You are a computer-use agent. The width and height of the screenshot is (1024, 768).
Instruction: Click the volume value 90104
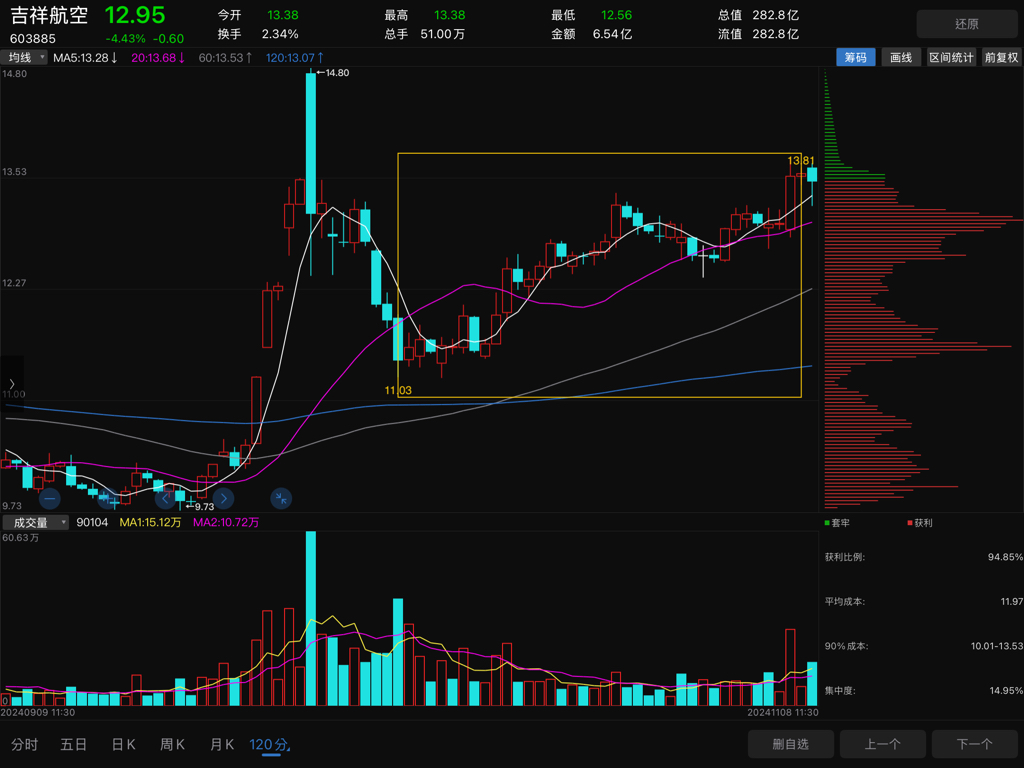92,522
